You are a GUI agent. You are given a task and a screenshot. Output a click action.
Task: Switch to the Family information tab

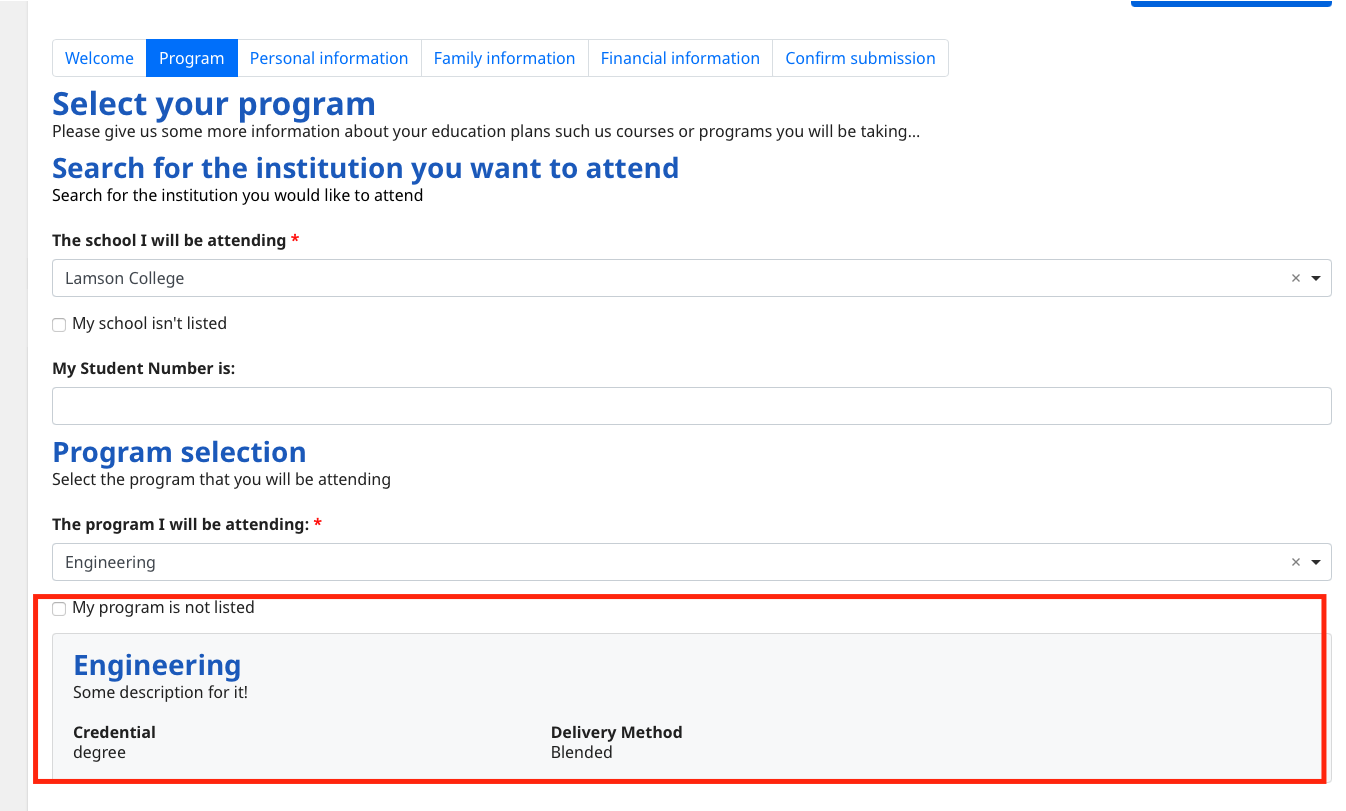(x=504, y=58)
